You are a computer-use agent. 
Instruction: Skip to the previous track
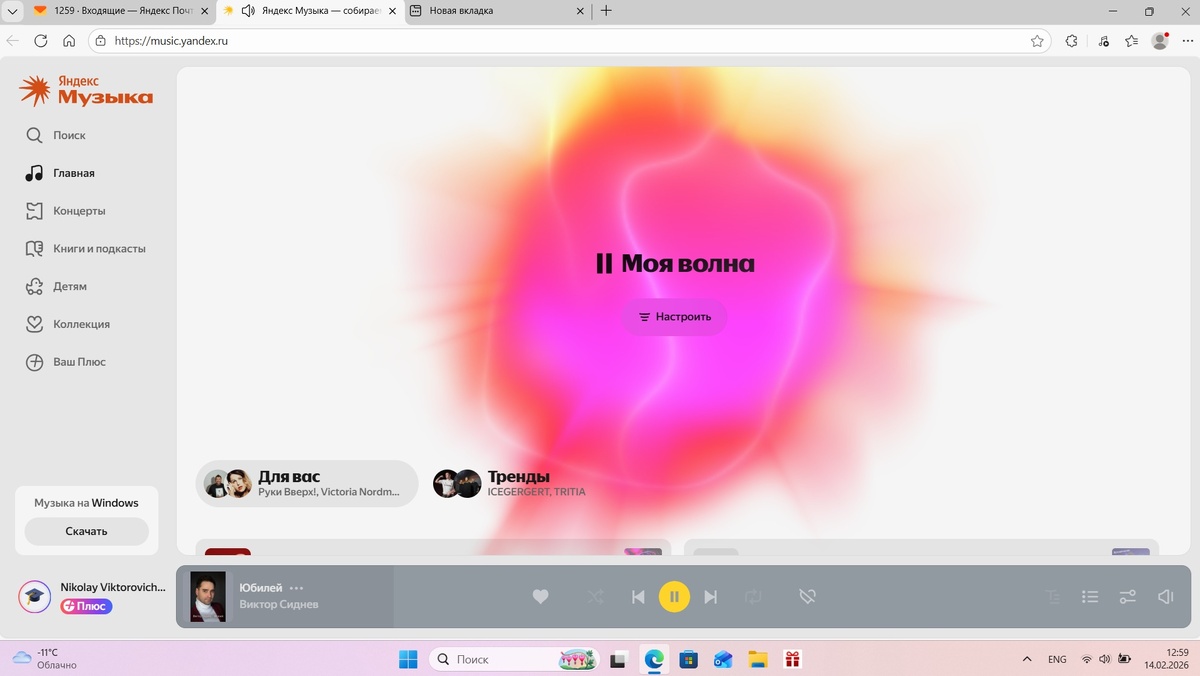(x=638, y=597)
